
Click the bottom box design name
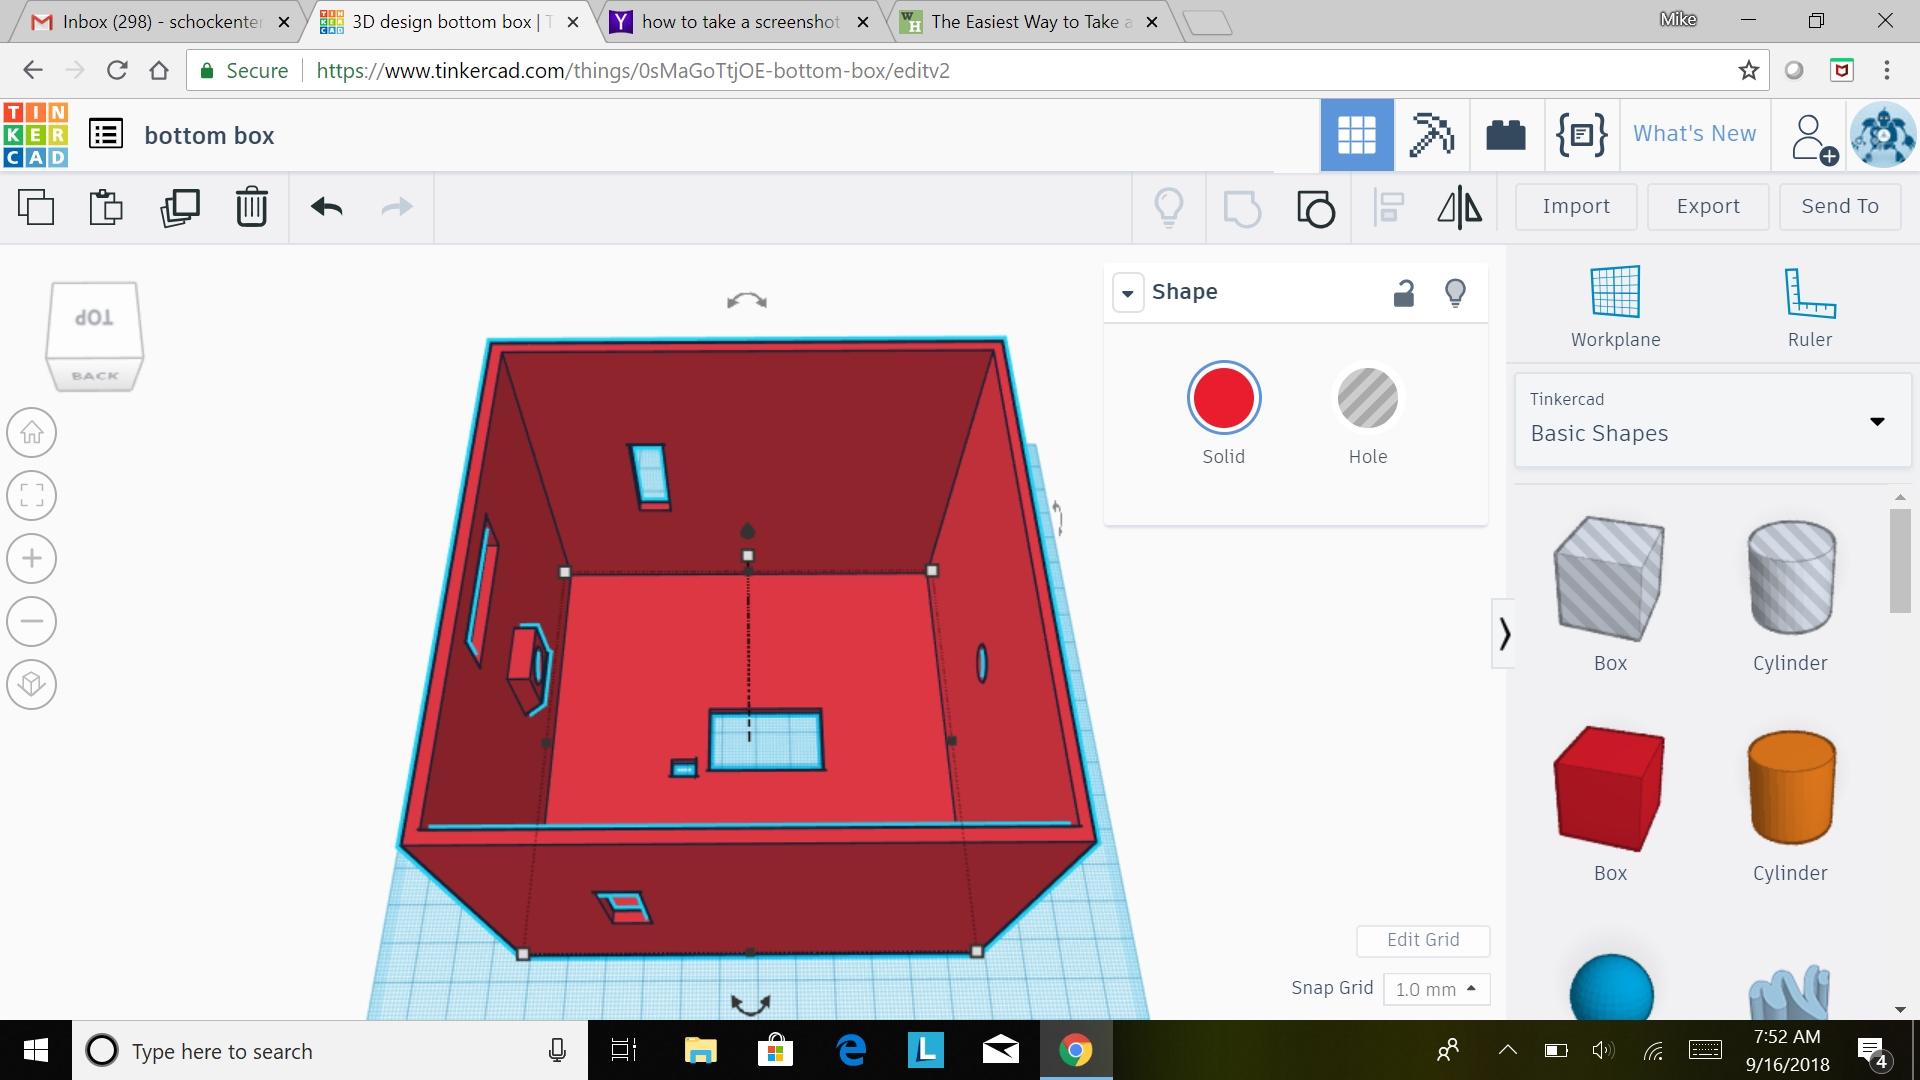[x=209, y=136]
